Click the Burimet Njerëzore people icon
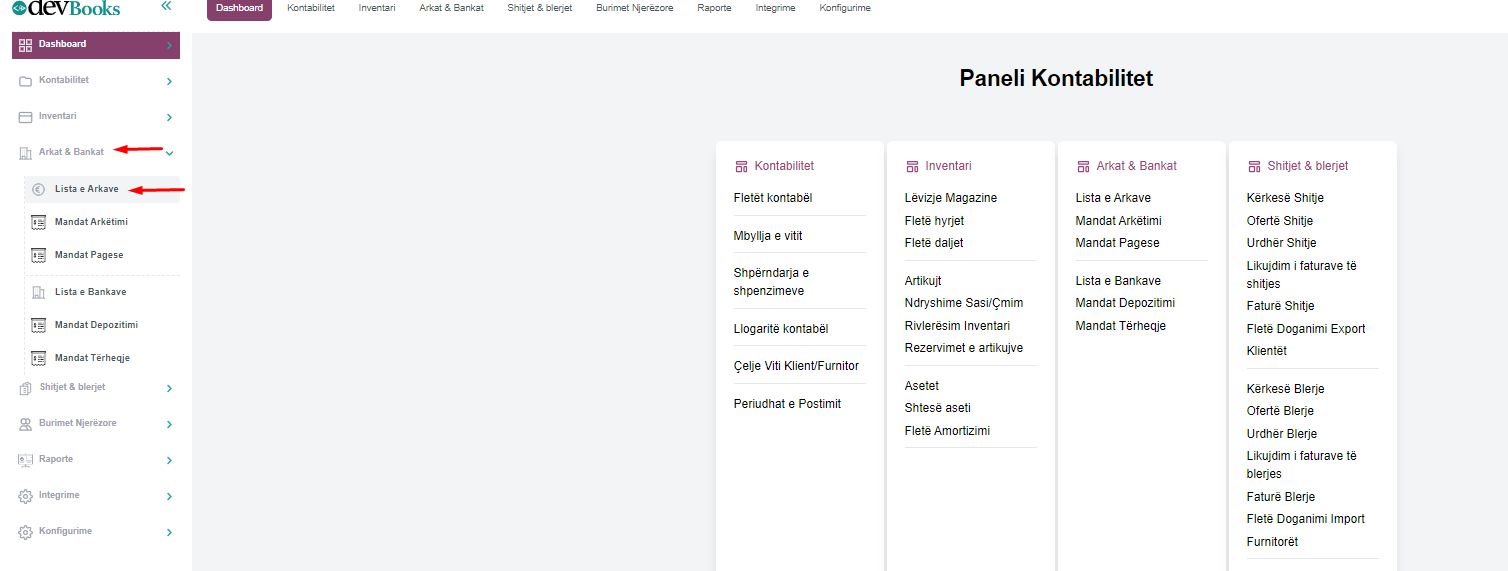This screenshot has width=1508, height=571. (x=26, y=424)
